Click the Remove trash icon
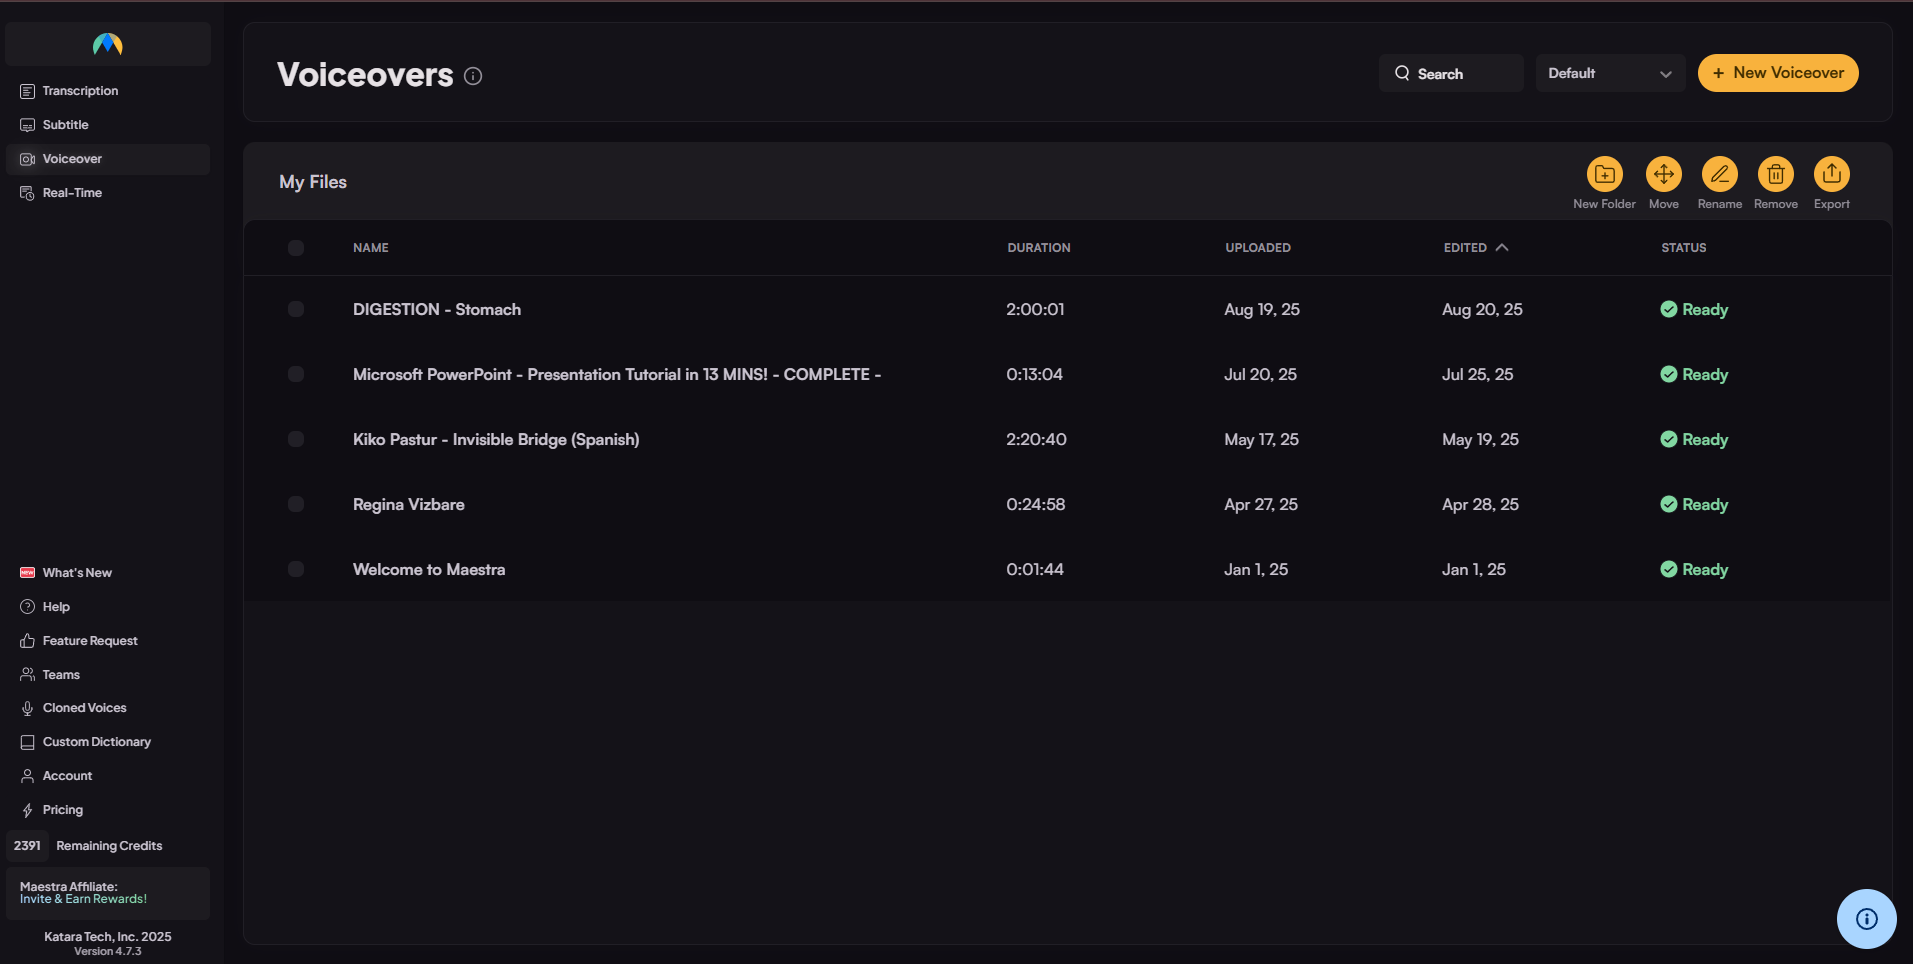Viewport: 1913px width, 964px height. coord(1775,174)
